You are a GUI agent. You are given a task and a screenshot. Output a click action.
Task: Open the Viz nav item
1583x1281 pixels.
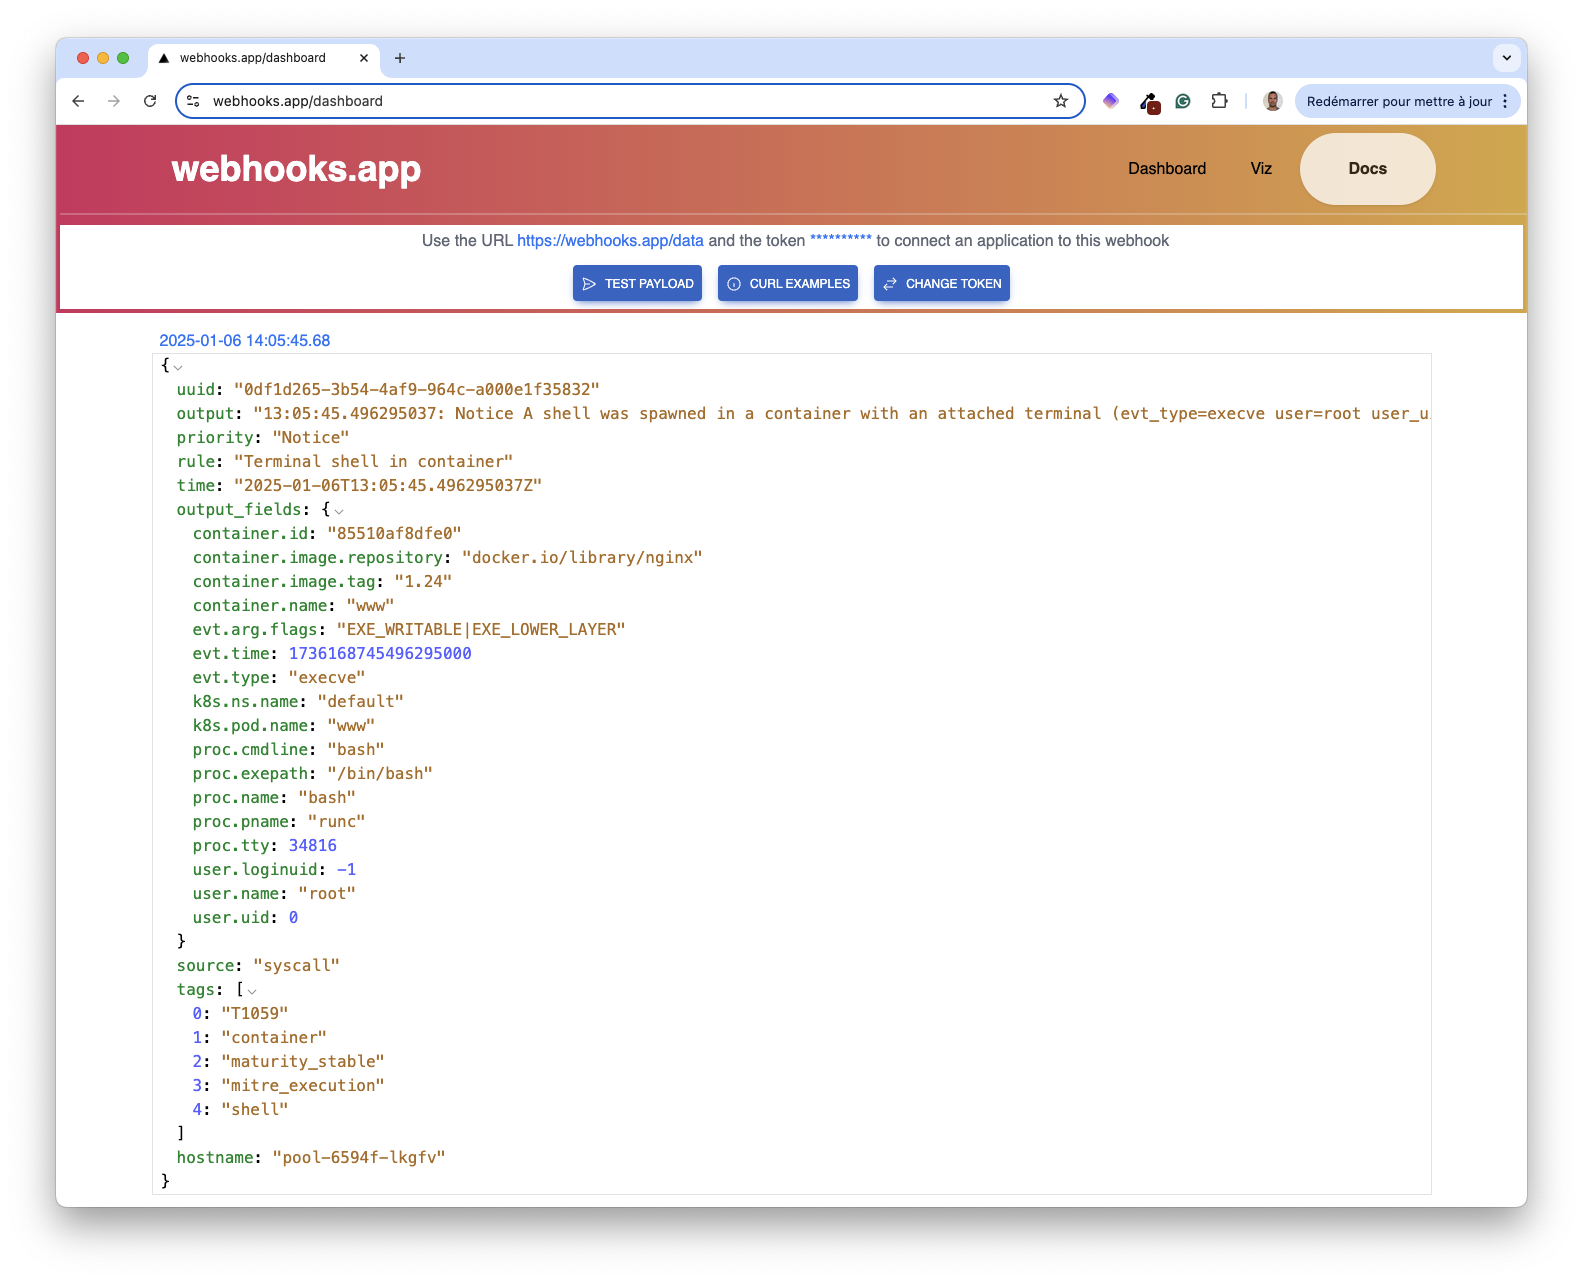pyautogui.click(x=1261, y=169)
